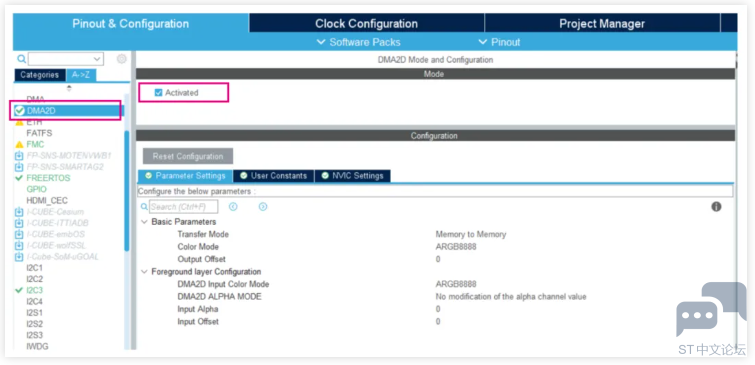Click the info icon in the parameters panel

coord(716,207)
